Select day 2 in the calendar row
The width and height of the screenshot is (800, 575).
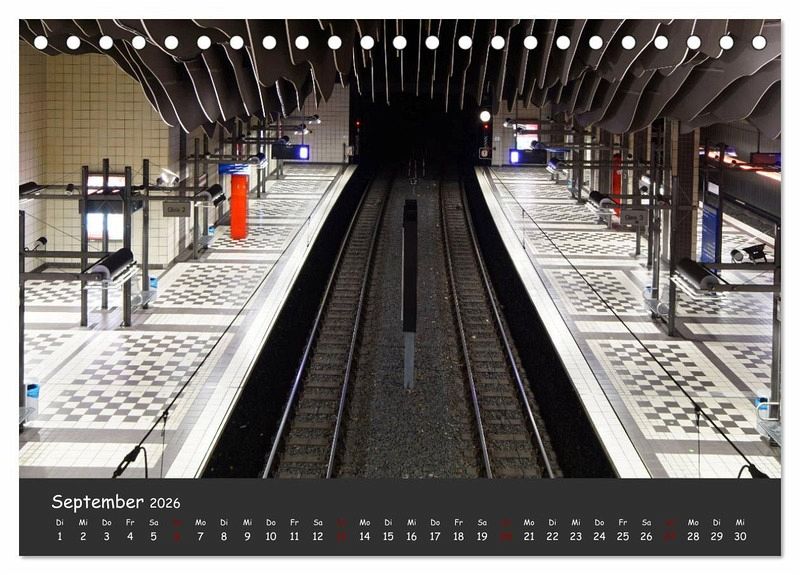coord(83,536)
